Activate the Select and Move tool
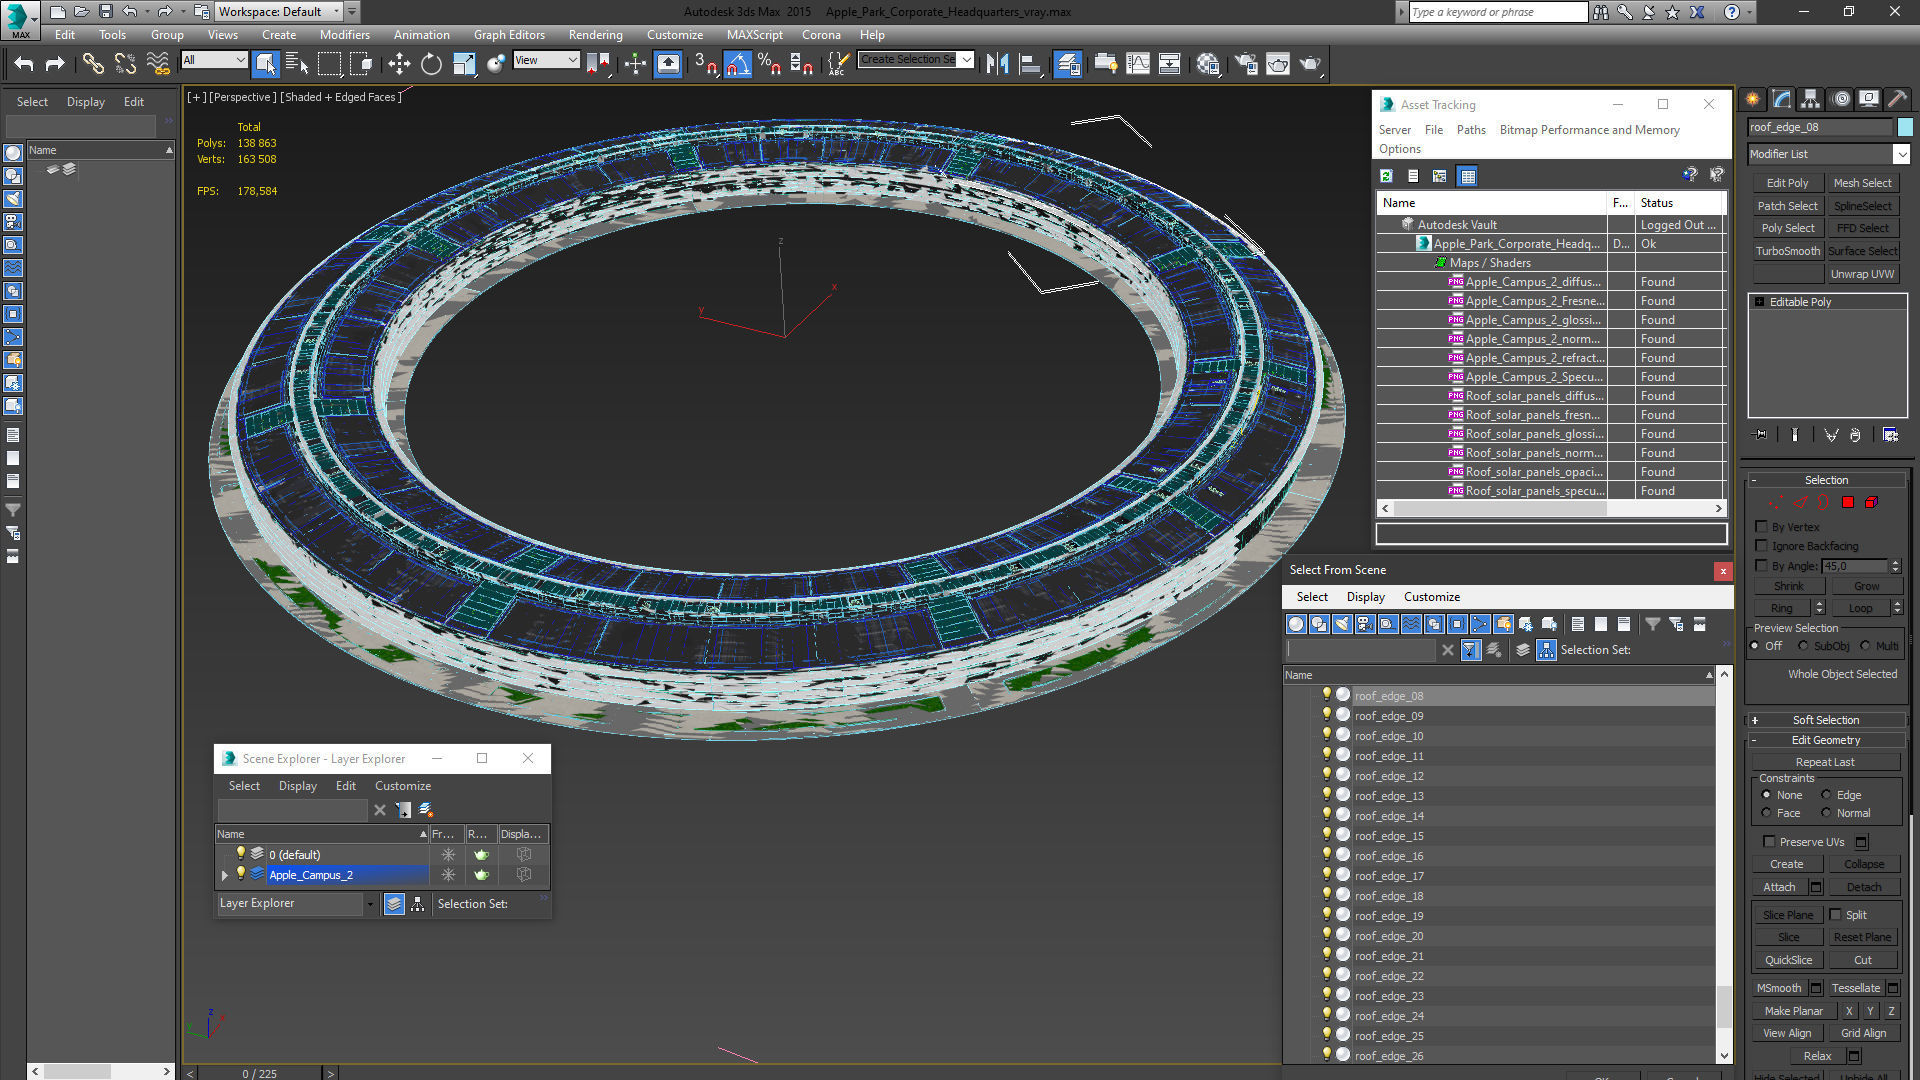The height and width of the screenshot is (1080, 1920). click(x=399, y=64)
